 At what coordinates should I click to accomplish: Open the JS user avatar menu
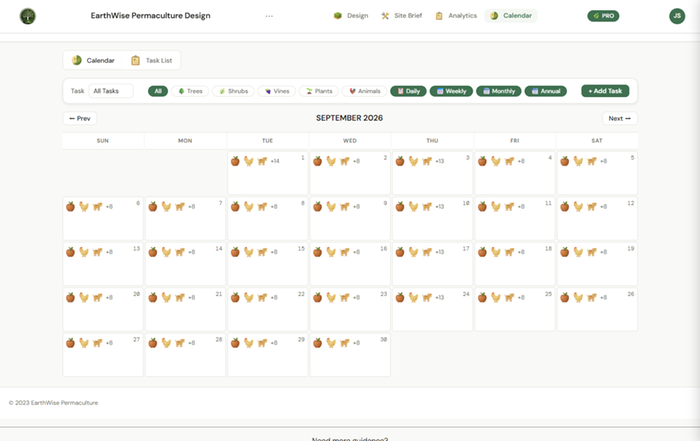coord(677,16)
